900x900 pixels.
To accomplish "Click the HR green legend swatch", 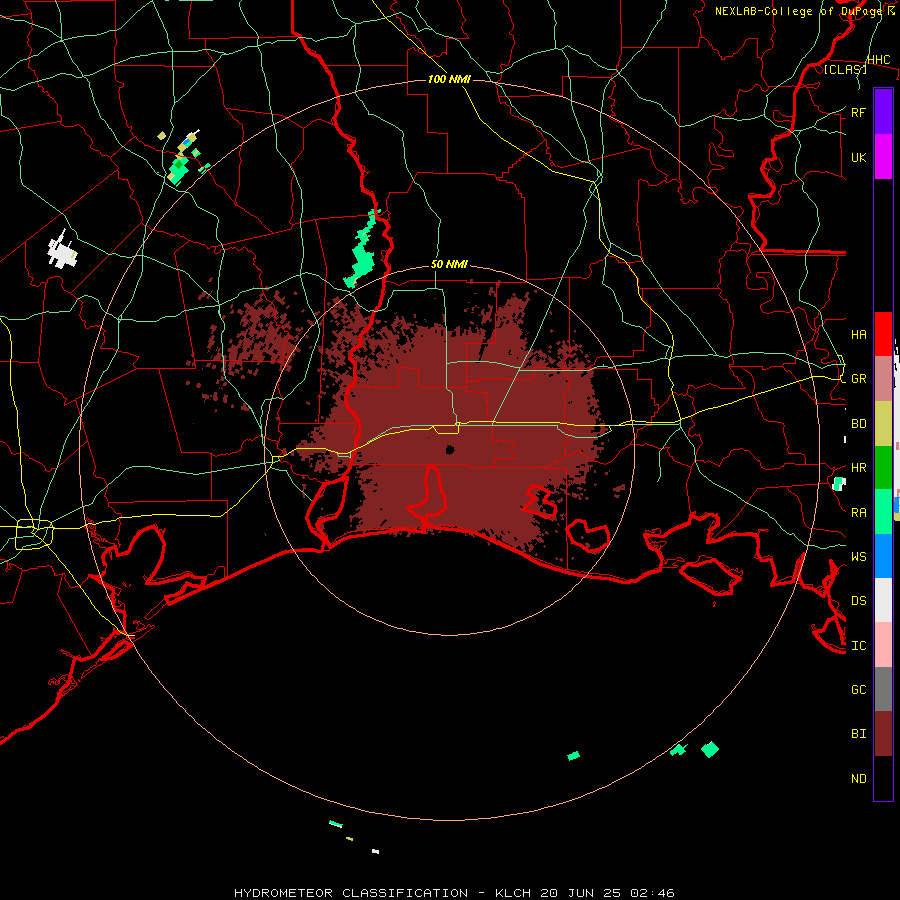I will pos(883,467).
